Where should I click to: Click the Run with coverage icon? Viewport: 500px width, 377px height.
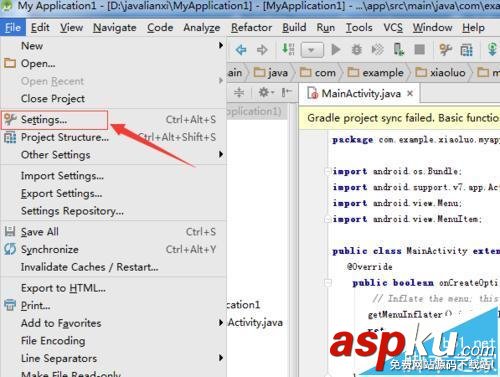378,50
